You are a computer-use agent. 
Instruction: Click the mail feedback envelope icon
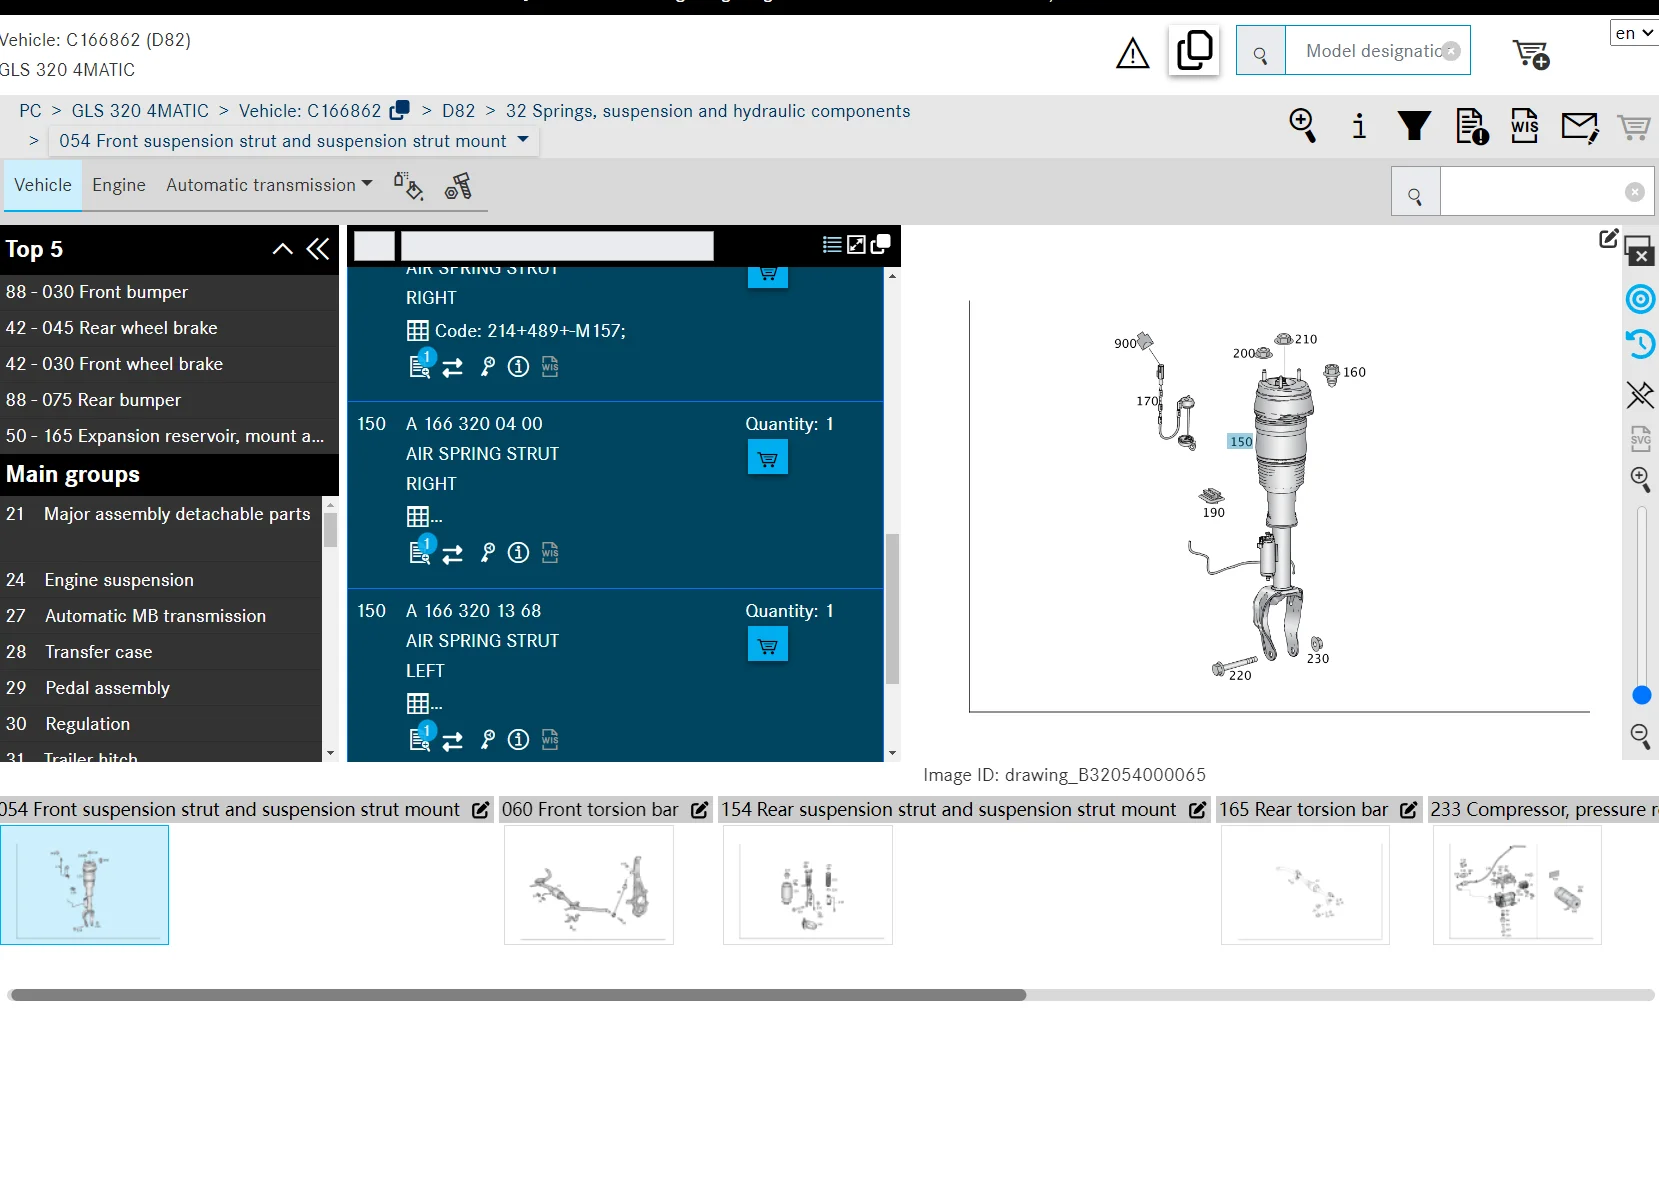click(x=1580, y=127)
